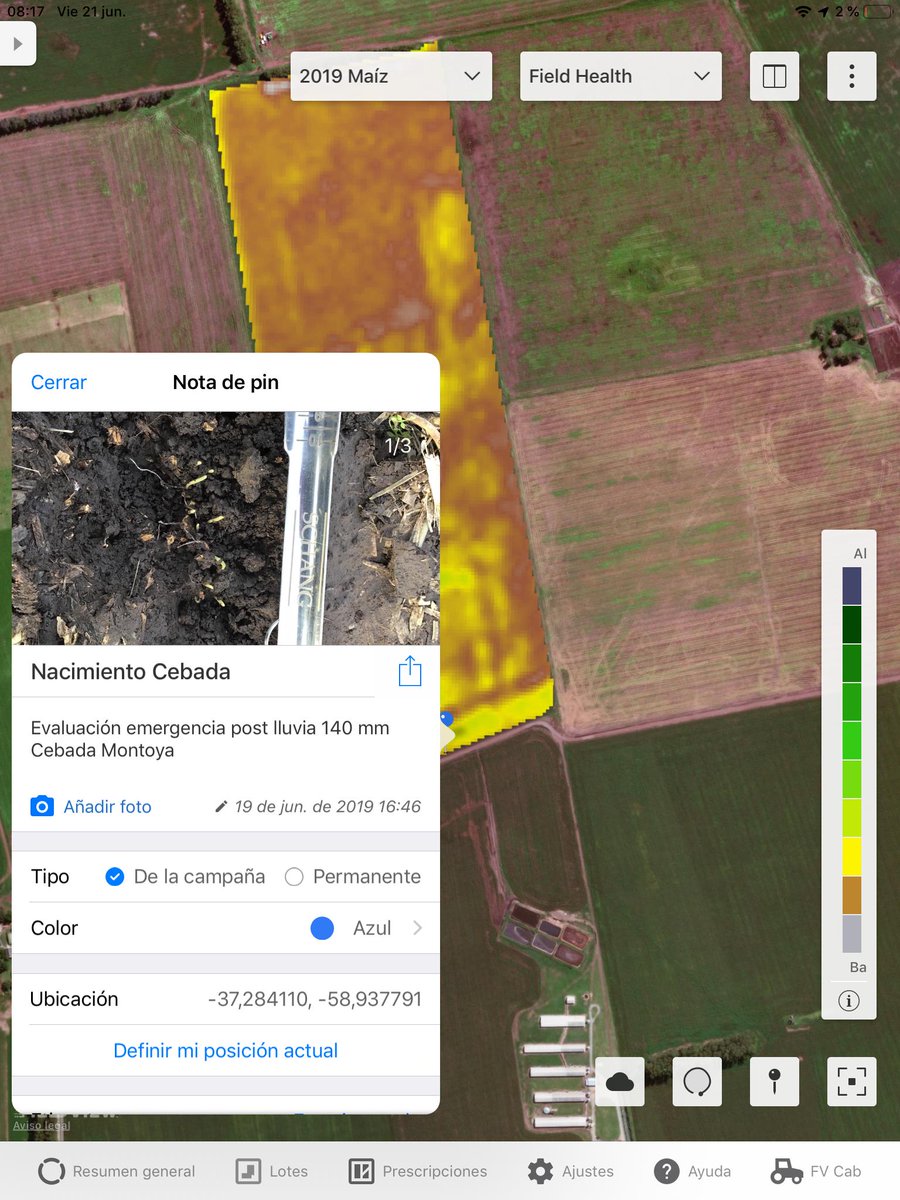Open the Resumen general tab

(x=116, y=1171)
